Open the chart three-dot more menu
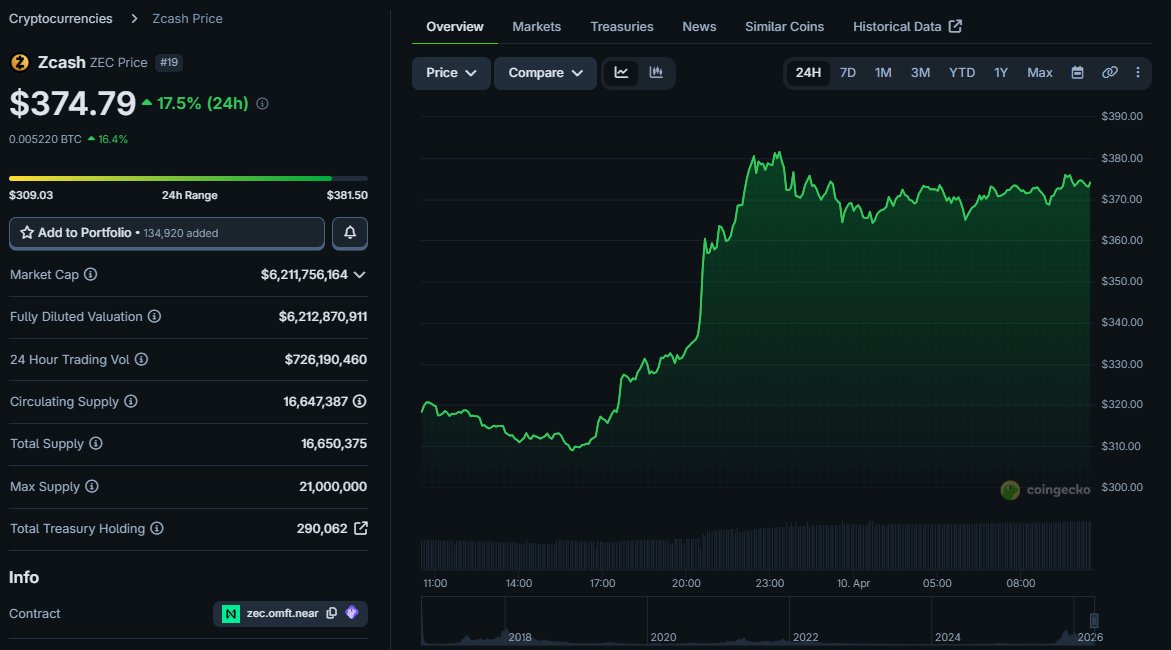This screenshot has width=1171, height=650. 1137,73
